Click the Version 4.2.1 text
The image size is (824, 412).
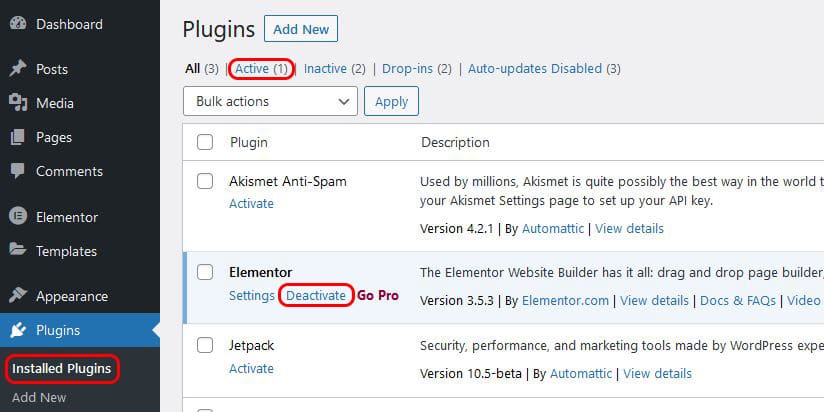coord(457,229)
